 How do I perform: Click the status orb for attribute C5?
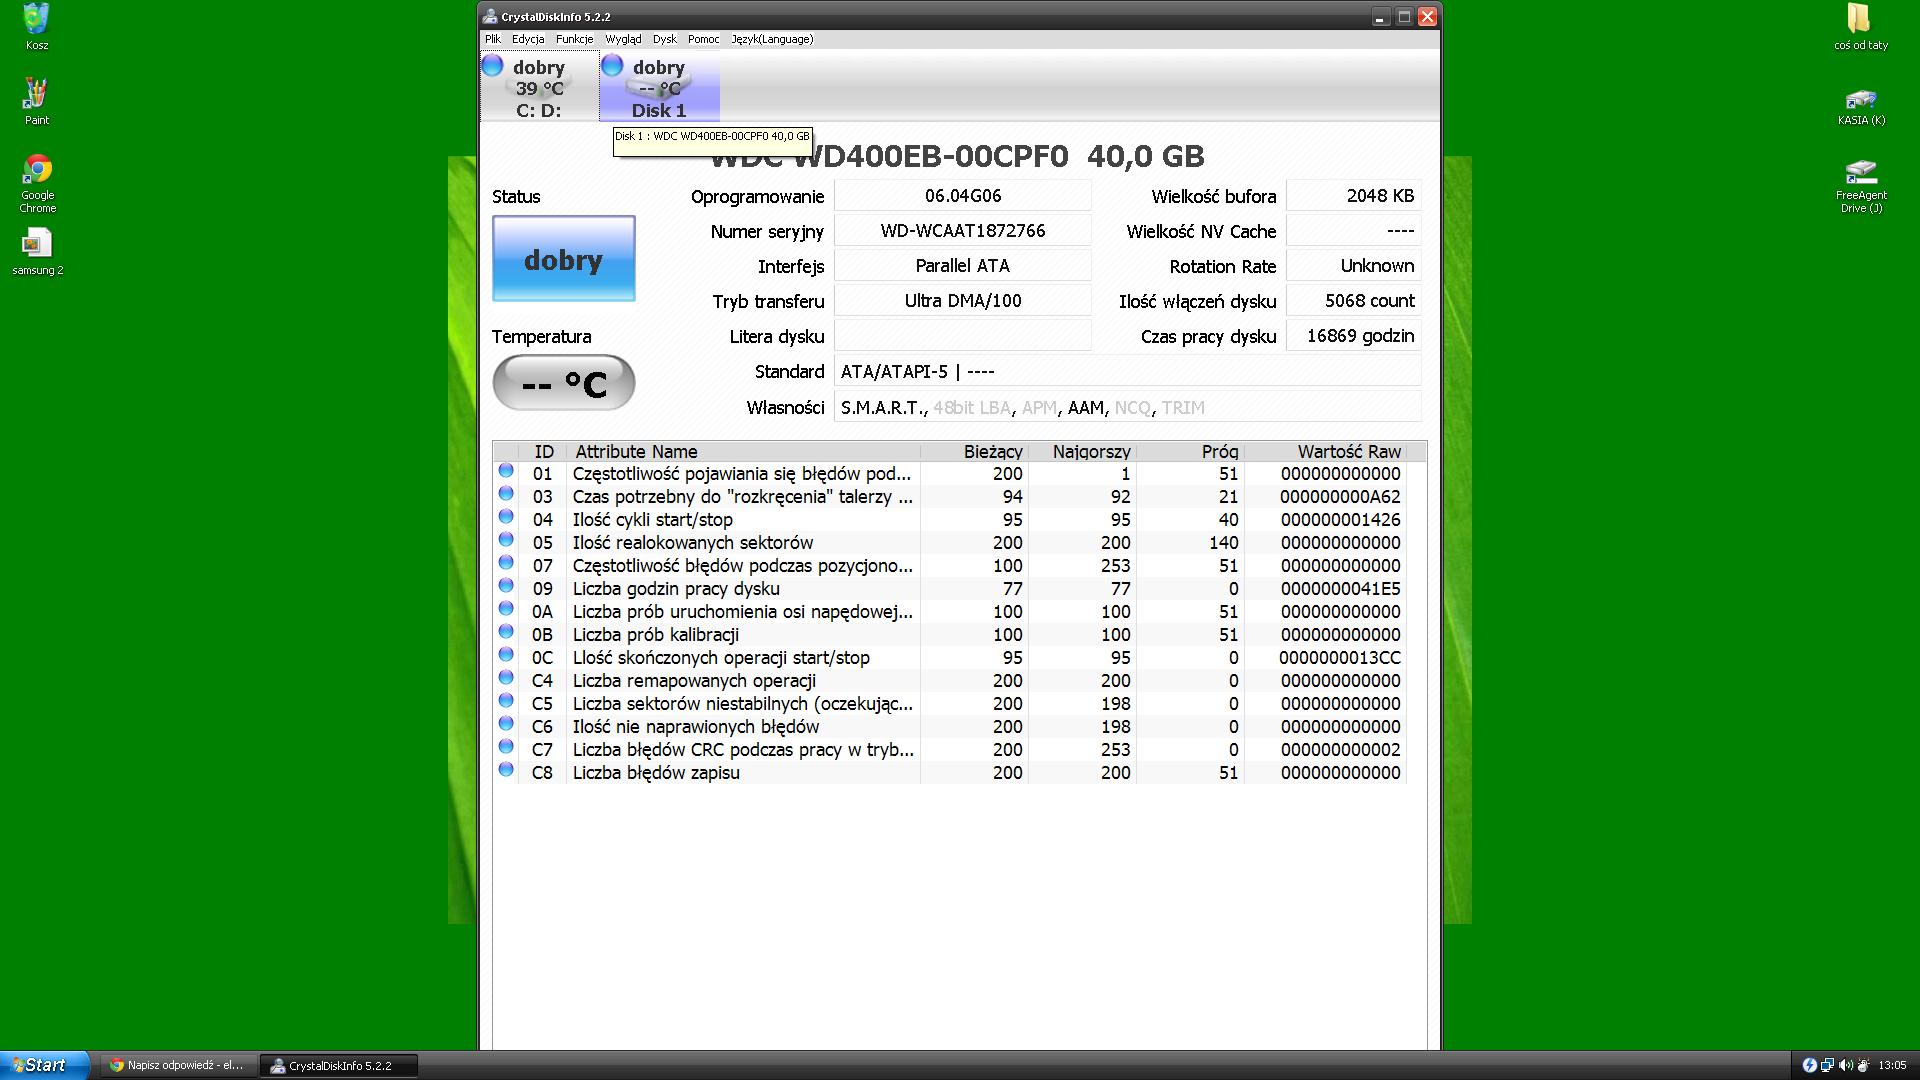pyautogui.click(x=506, y=701)
